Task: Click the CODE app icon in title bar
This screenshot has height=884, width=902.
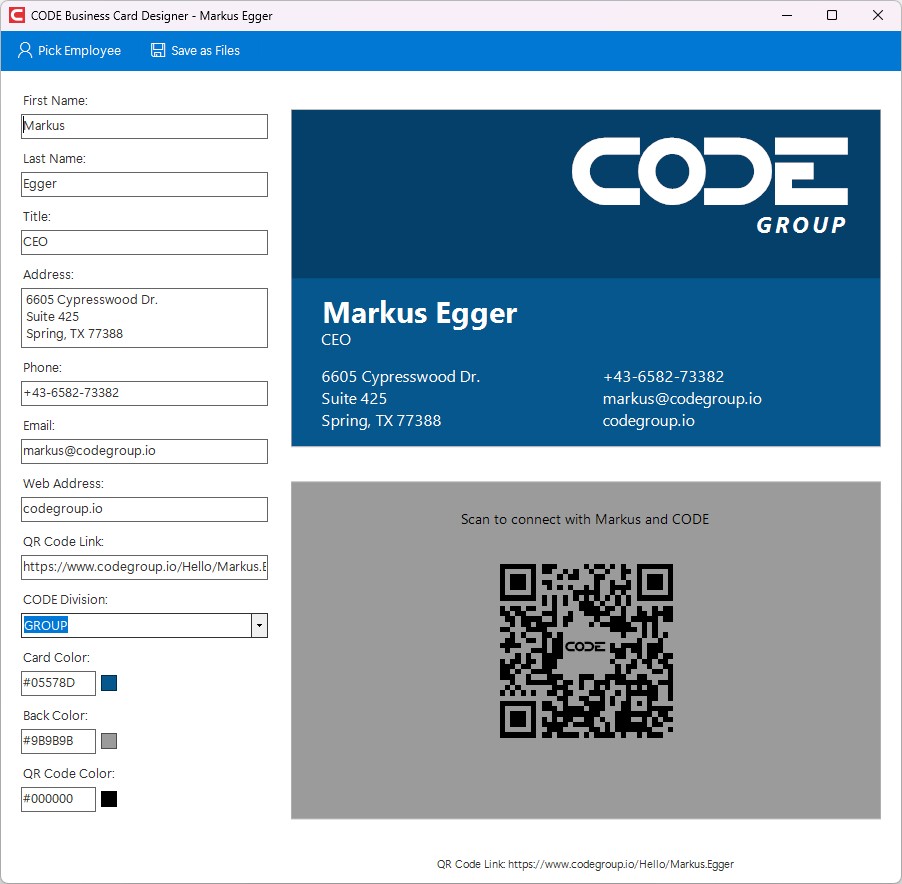Action: (x=16, y=15)
